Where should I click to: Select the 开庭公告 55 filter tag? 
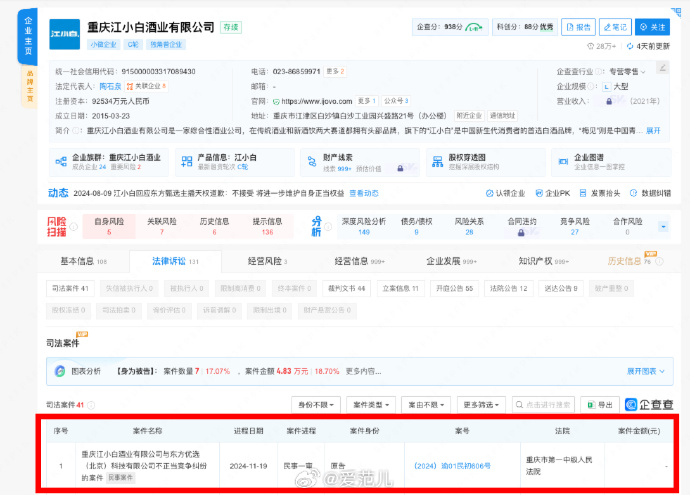pyautogui.click(x=453, y=288)
